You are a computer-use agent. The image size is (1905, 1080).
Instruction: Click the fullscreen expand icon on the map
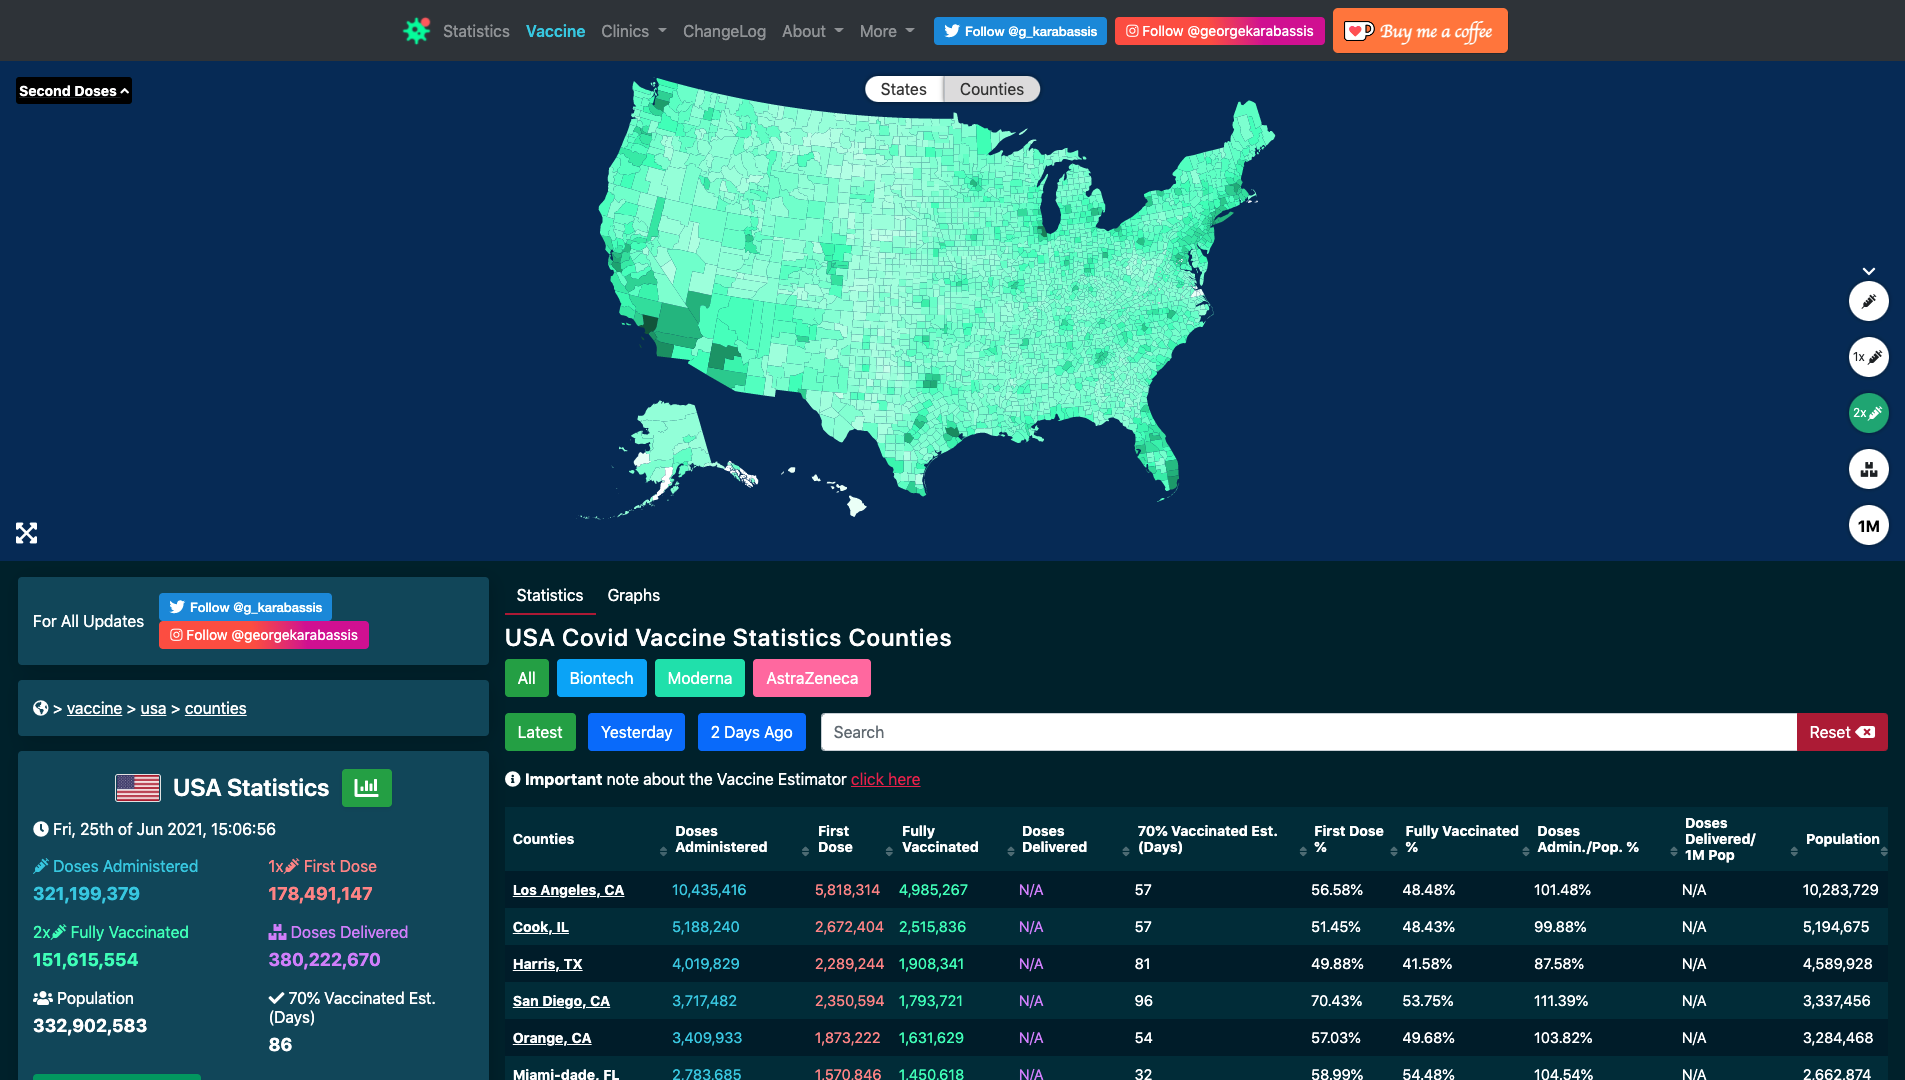click(x=26, y=532)
